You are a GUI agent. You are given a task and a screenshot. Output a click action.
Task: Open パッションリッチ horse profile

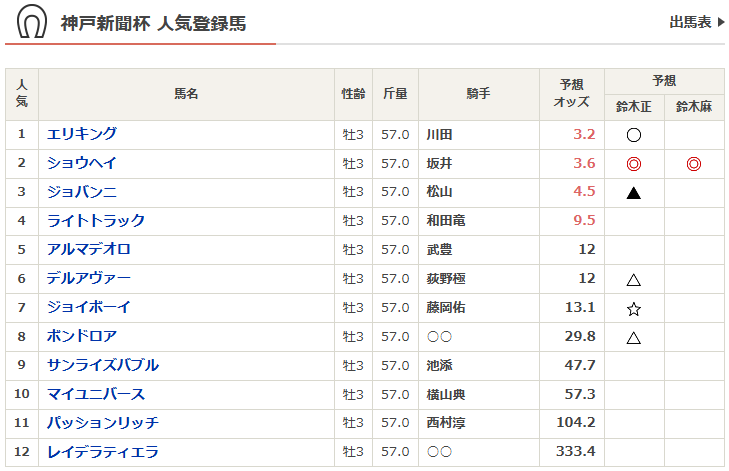[103, 424]
